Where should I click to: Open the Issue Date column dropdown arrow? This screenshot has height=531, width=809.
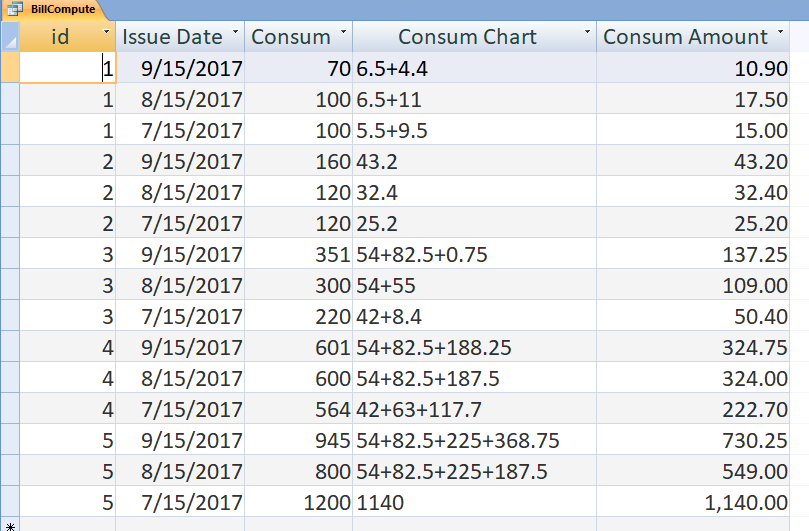[x=235, y=31]
